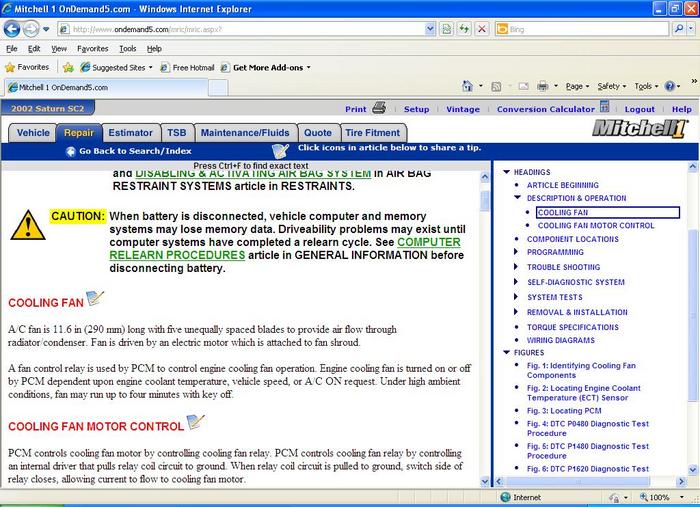Click the tip note icon beside COOLING FAN MOTOR CONTROL

(x=195, y=421)
